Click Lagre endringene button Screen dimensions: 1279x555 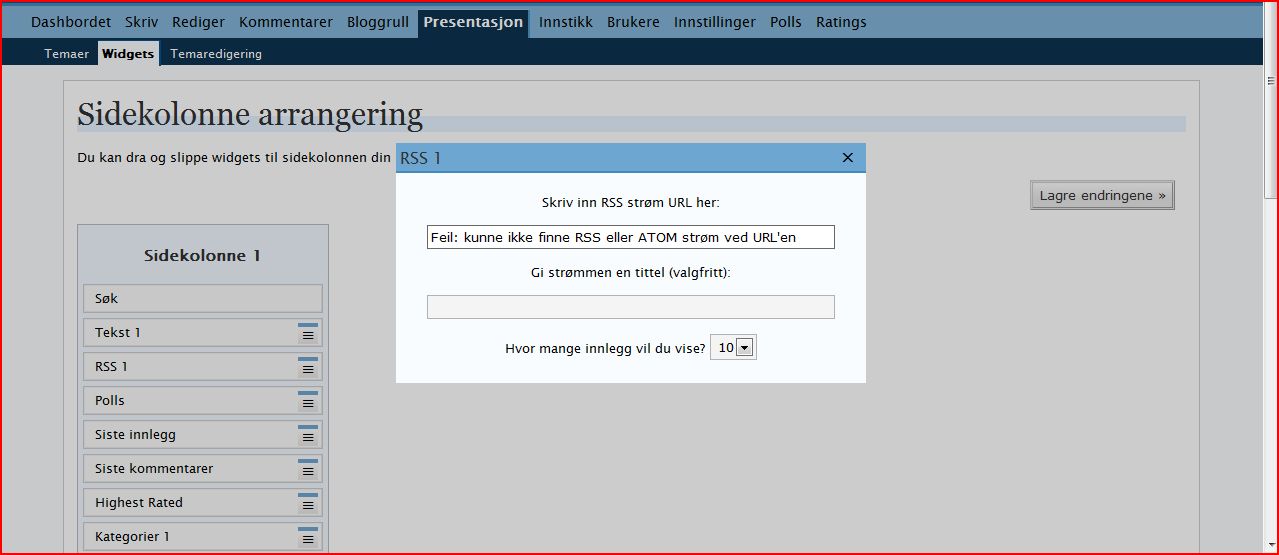pos(1102,196)
